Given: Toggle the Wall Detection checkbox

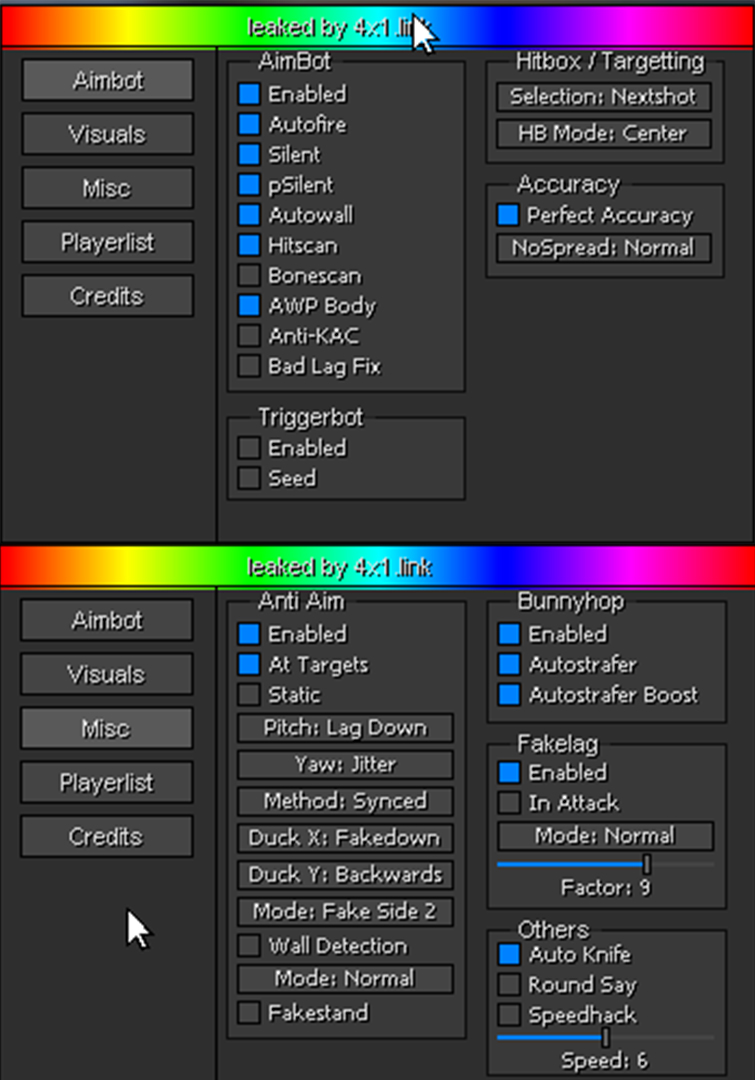Looking at the screenshot, I should coord(249,946).
